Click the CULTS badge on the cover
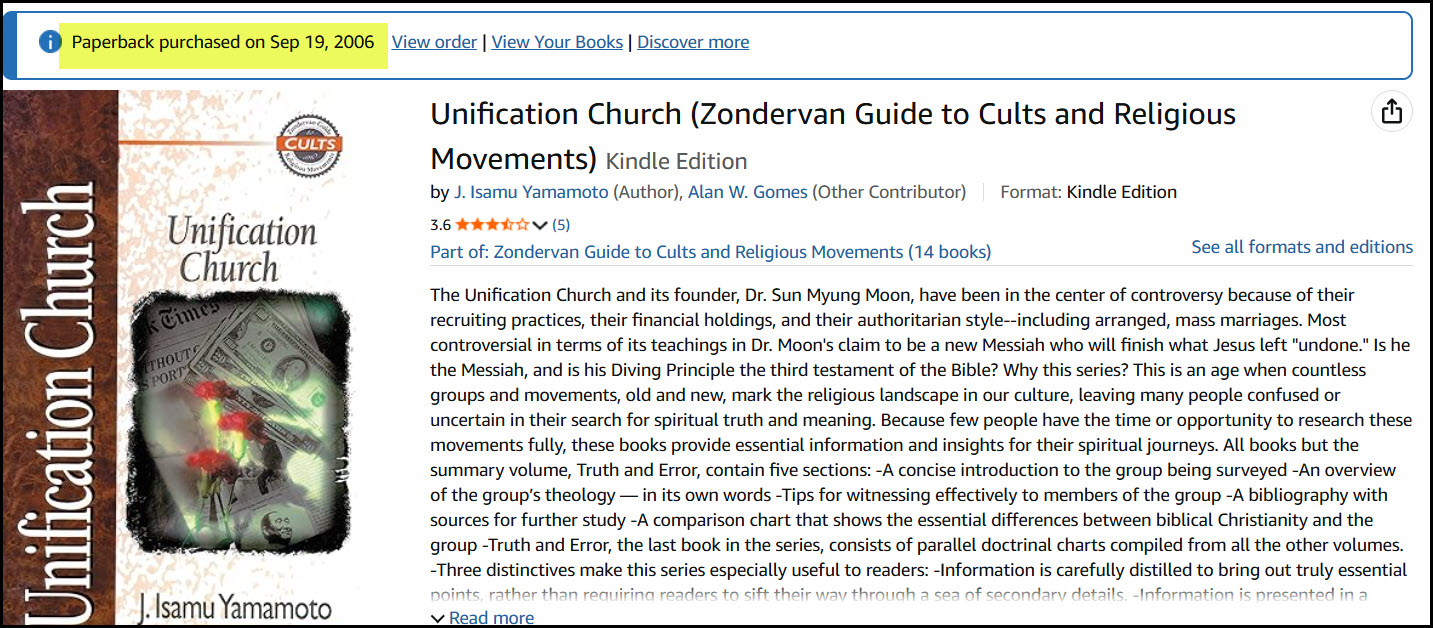Viewport: 1433px width, 628px height. pyautogui.click(x=307, y=145)
